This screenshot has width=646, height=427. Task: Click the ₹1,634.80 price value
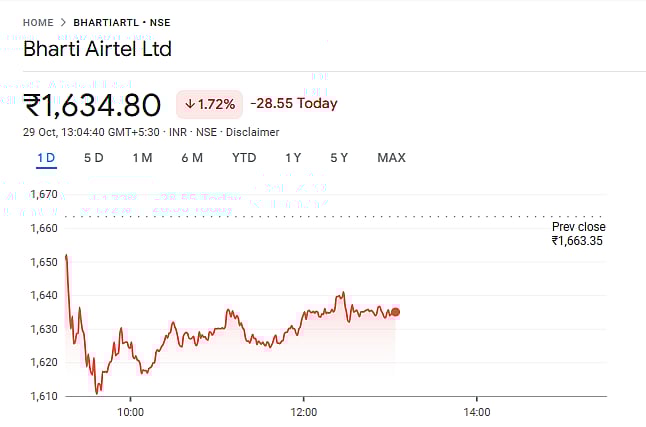click(x=93, y=104)
